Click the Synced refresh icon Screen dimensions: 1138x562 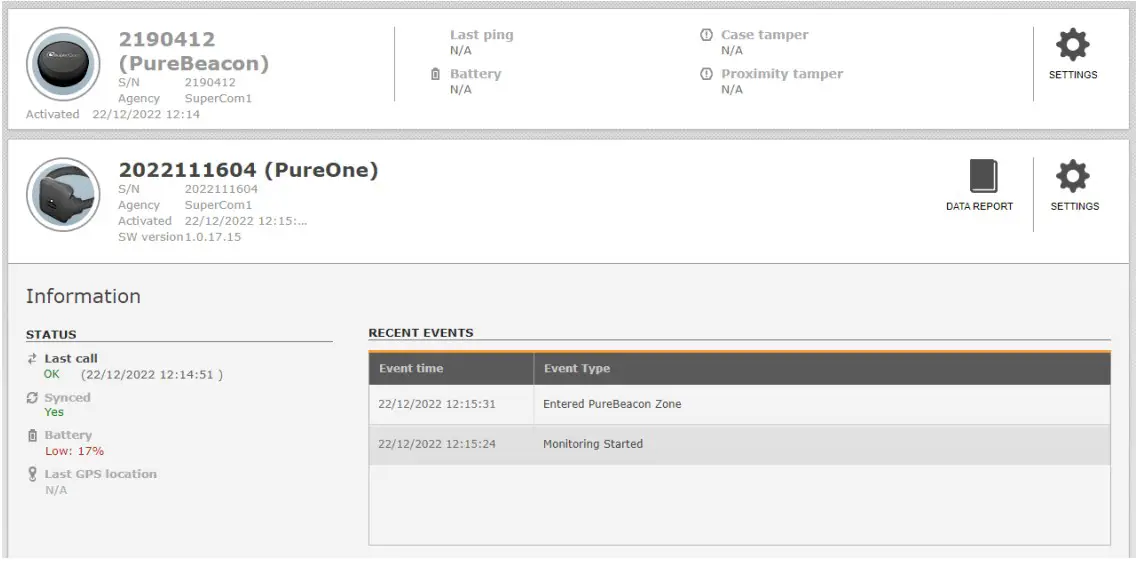click(32, 398)
